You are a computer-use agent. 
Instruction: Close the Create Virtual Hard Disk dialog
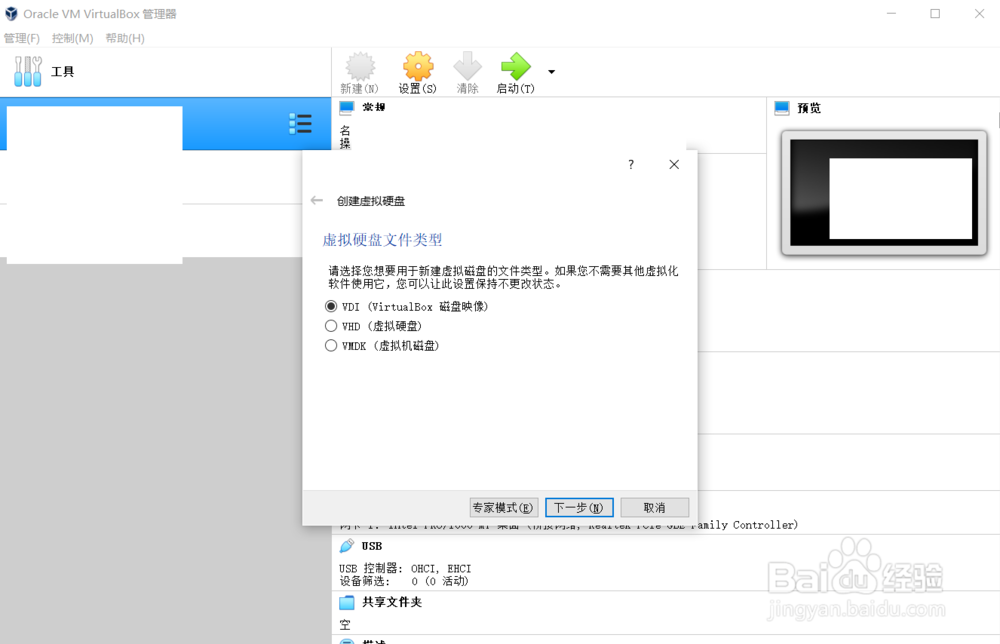(674, 165)
